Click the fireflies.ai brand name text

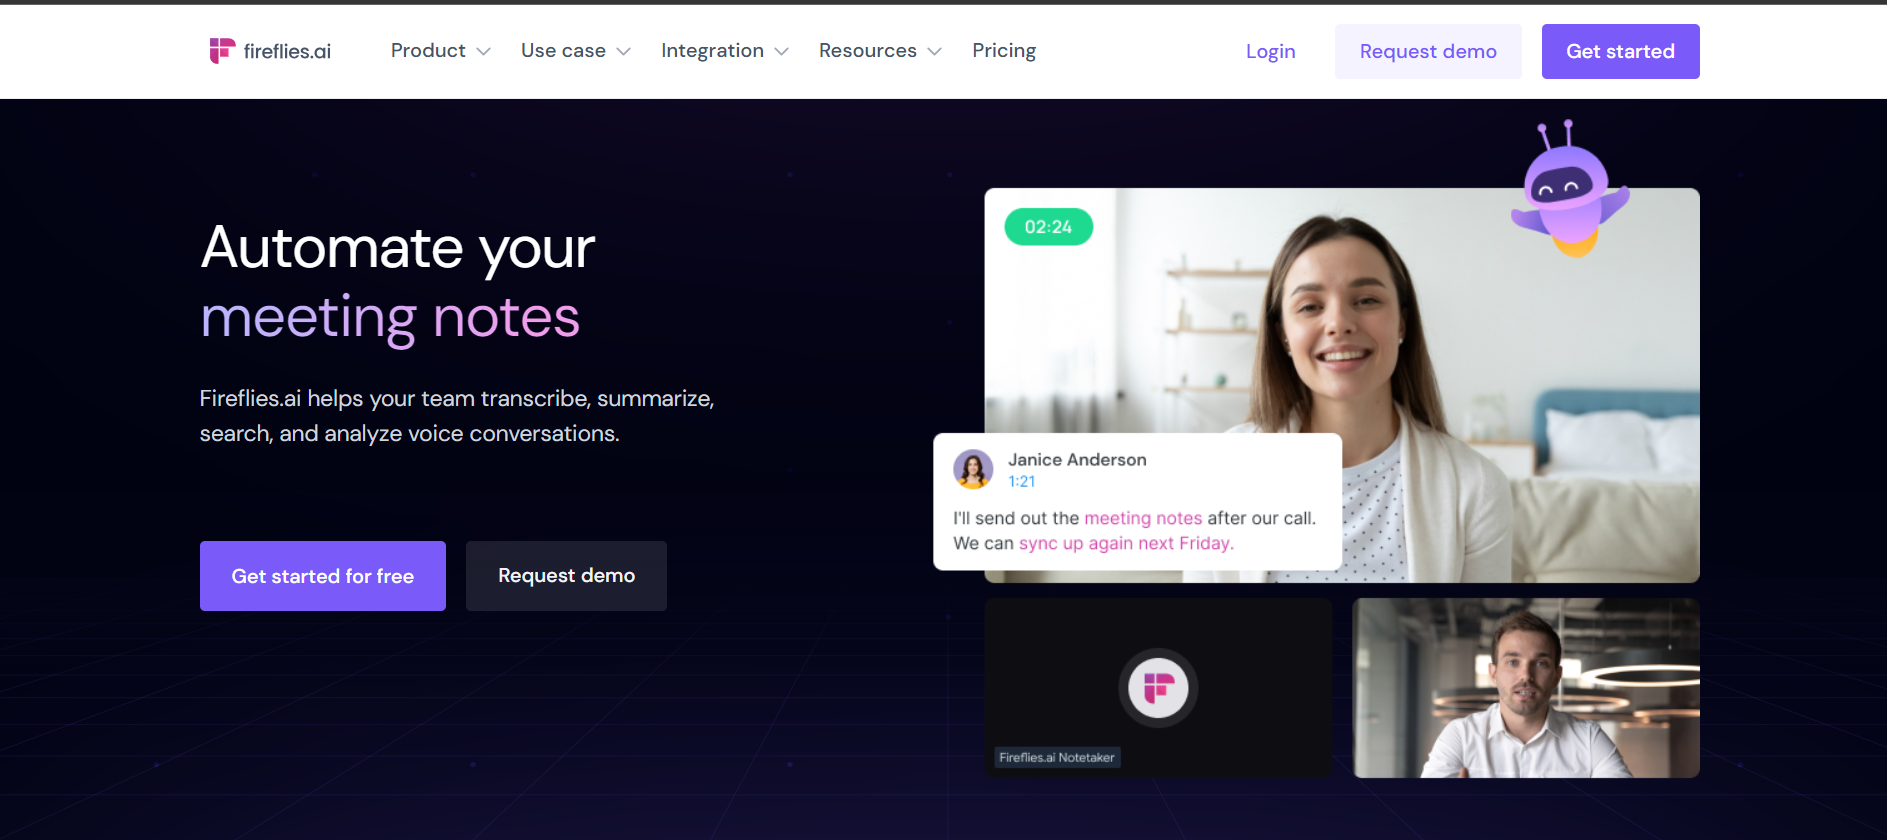287,51
